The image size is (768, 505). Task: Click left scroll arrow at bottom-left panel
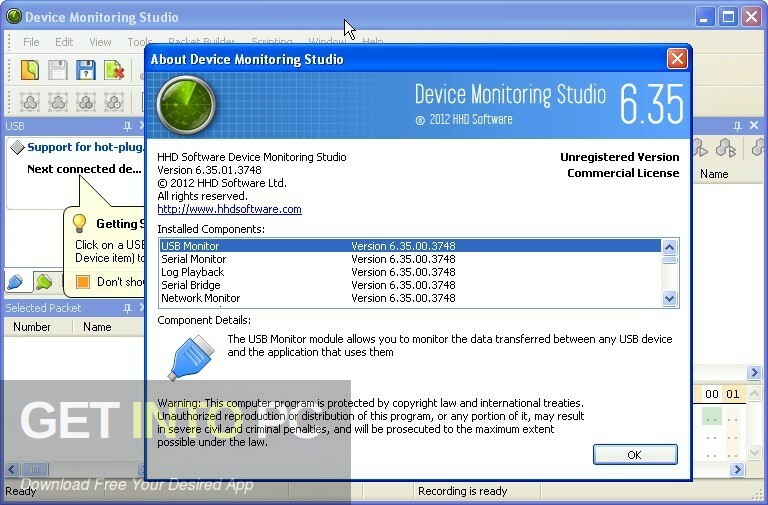pos(12,470)
